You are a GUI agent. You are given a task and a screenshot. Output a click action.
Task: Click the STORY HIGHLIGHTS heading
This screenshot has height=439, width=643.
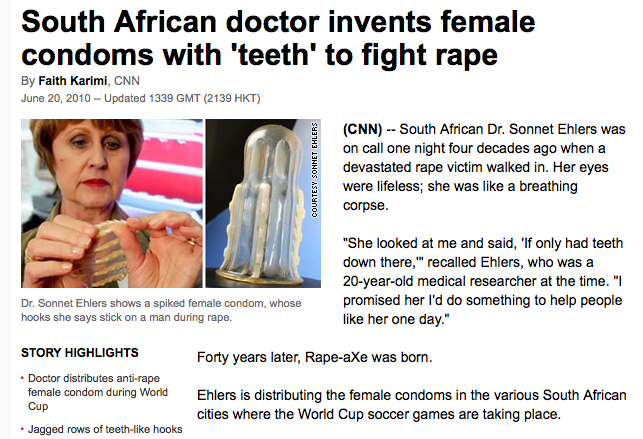(80, 353)
